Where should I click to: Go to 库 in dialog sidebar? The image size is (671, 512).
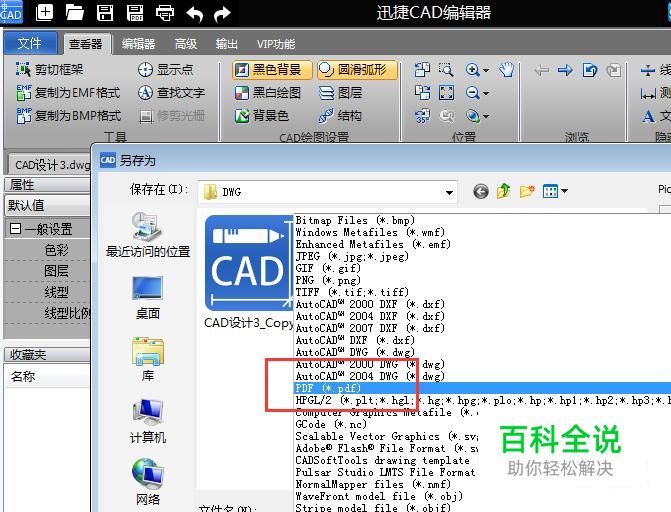(x=148, y=359)
